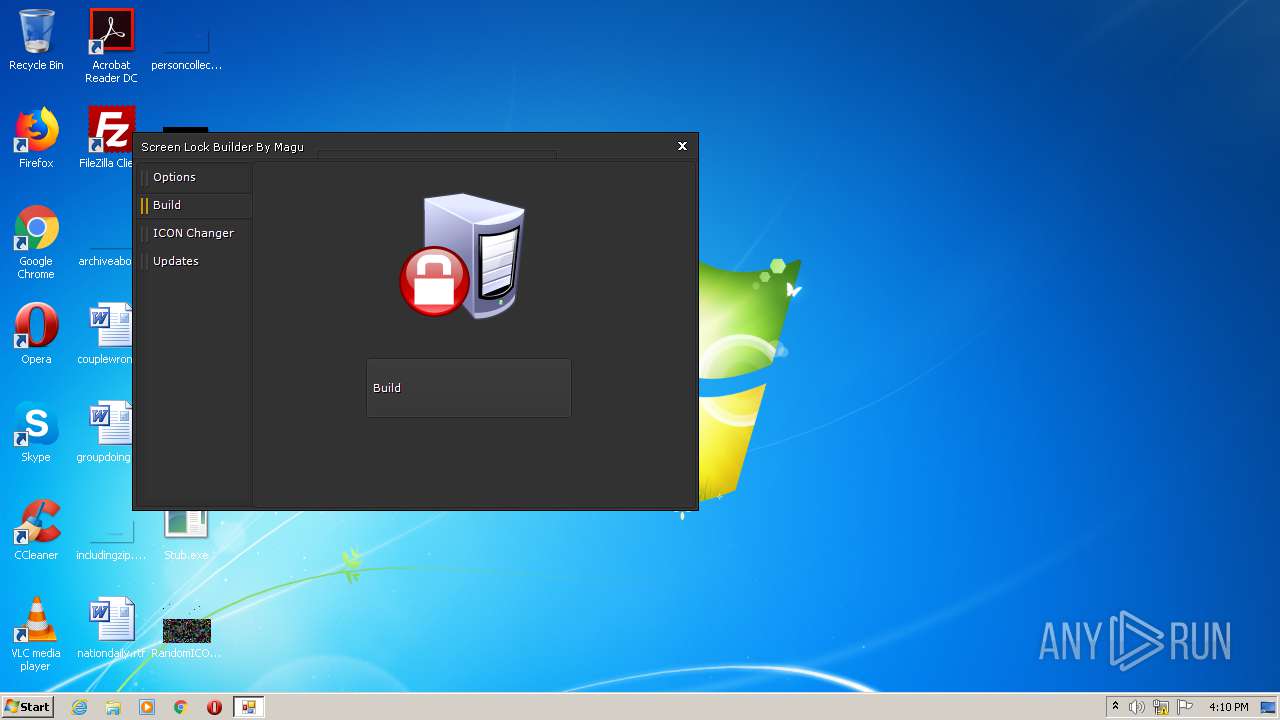Open Opera from the taskbar

pyautogui.click(x=214, y=707)
